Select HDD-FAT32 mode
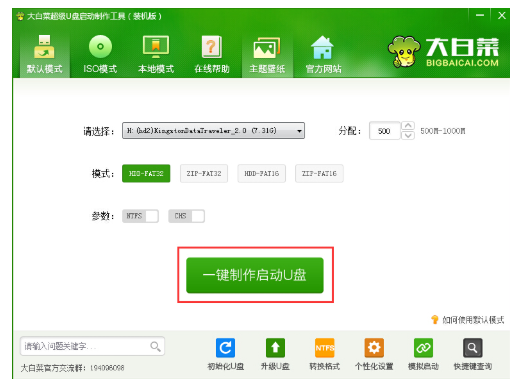 click(146, 173)
